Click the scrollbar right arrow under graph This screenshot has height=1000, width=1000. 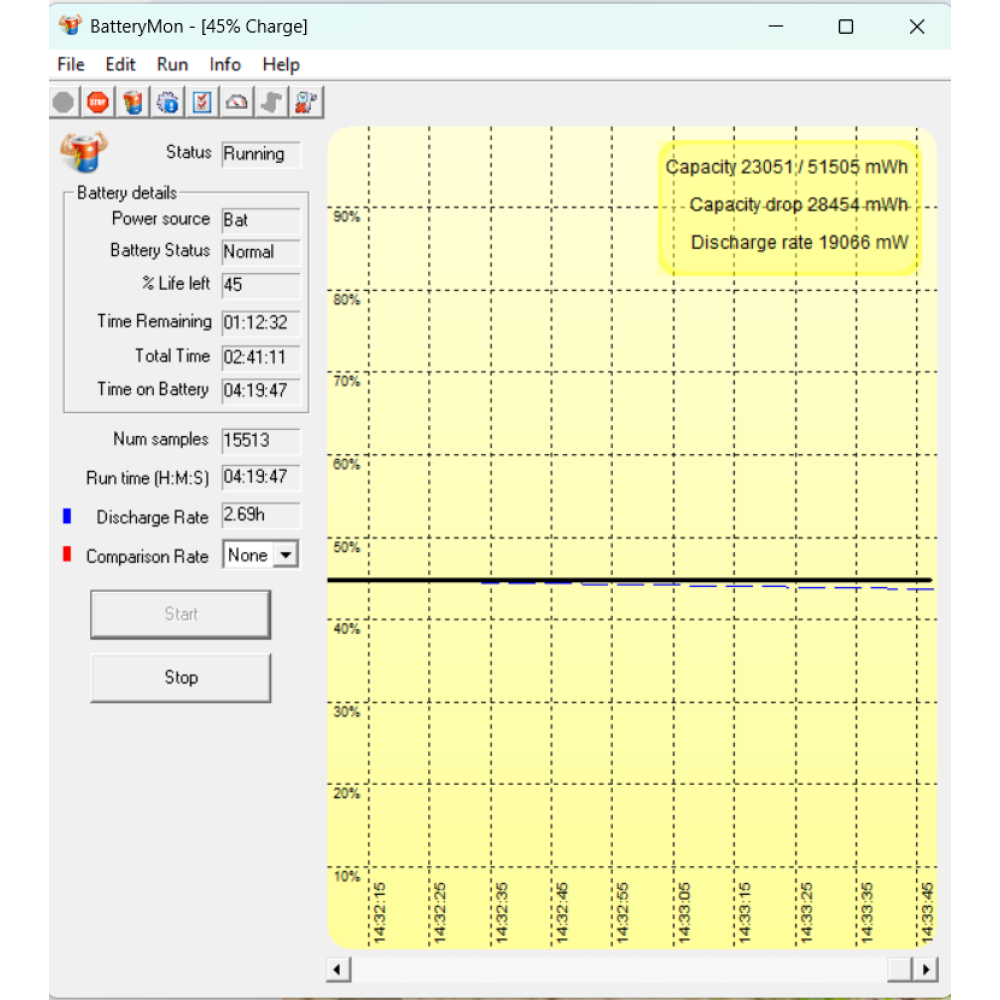click(x=927, y=969)
